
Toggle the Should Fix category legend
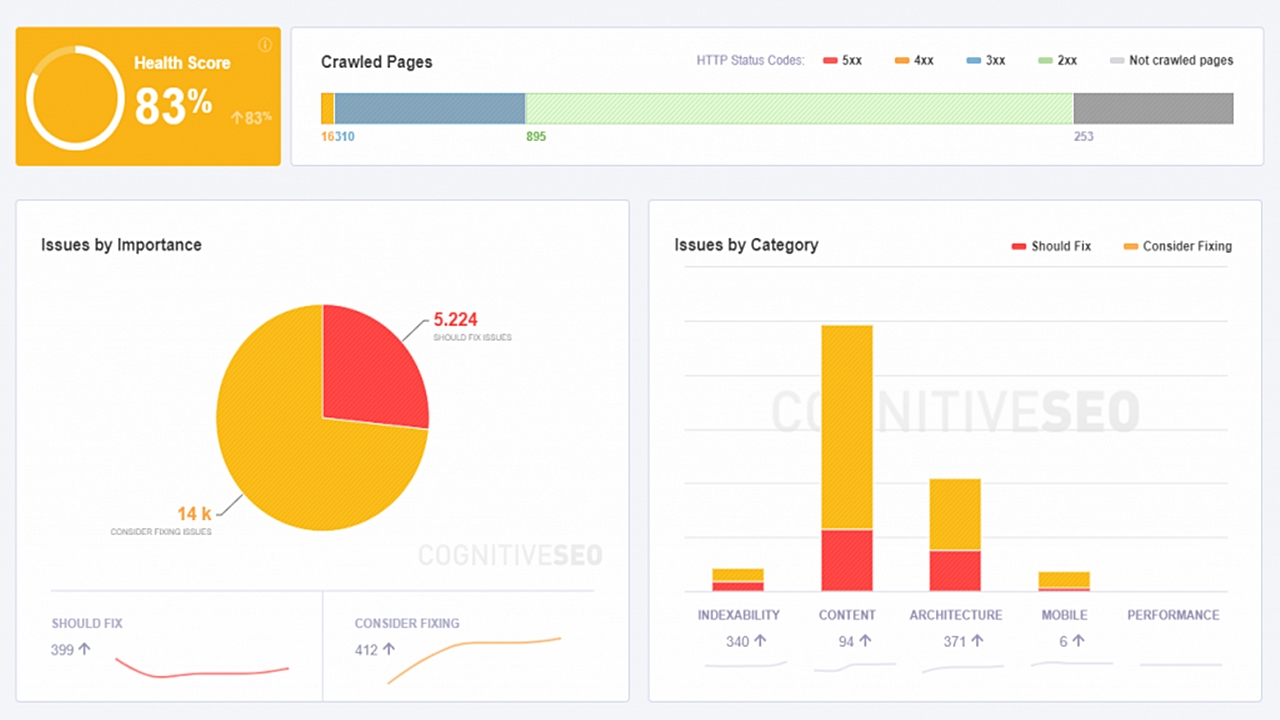coord(1051,246)
